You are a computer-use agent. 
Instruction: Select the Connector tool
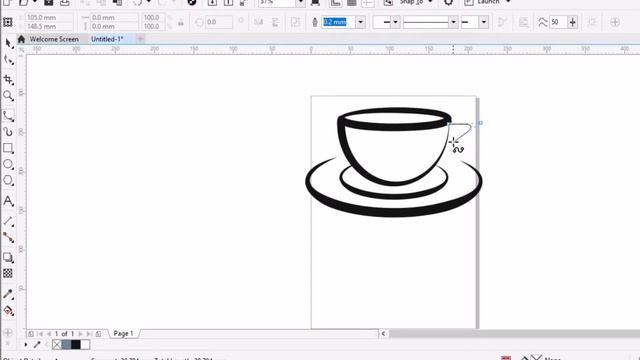click(8, 237)
